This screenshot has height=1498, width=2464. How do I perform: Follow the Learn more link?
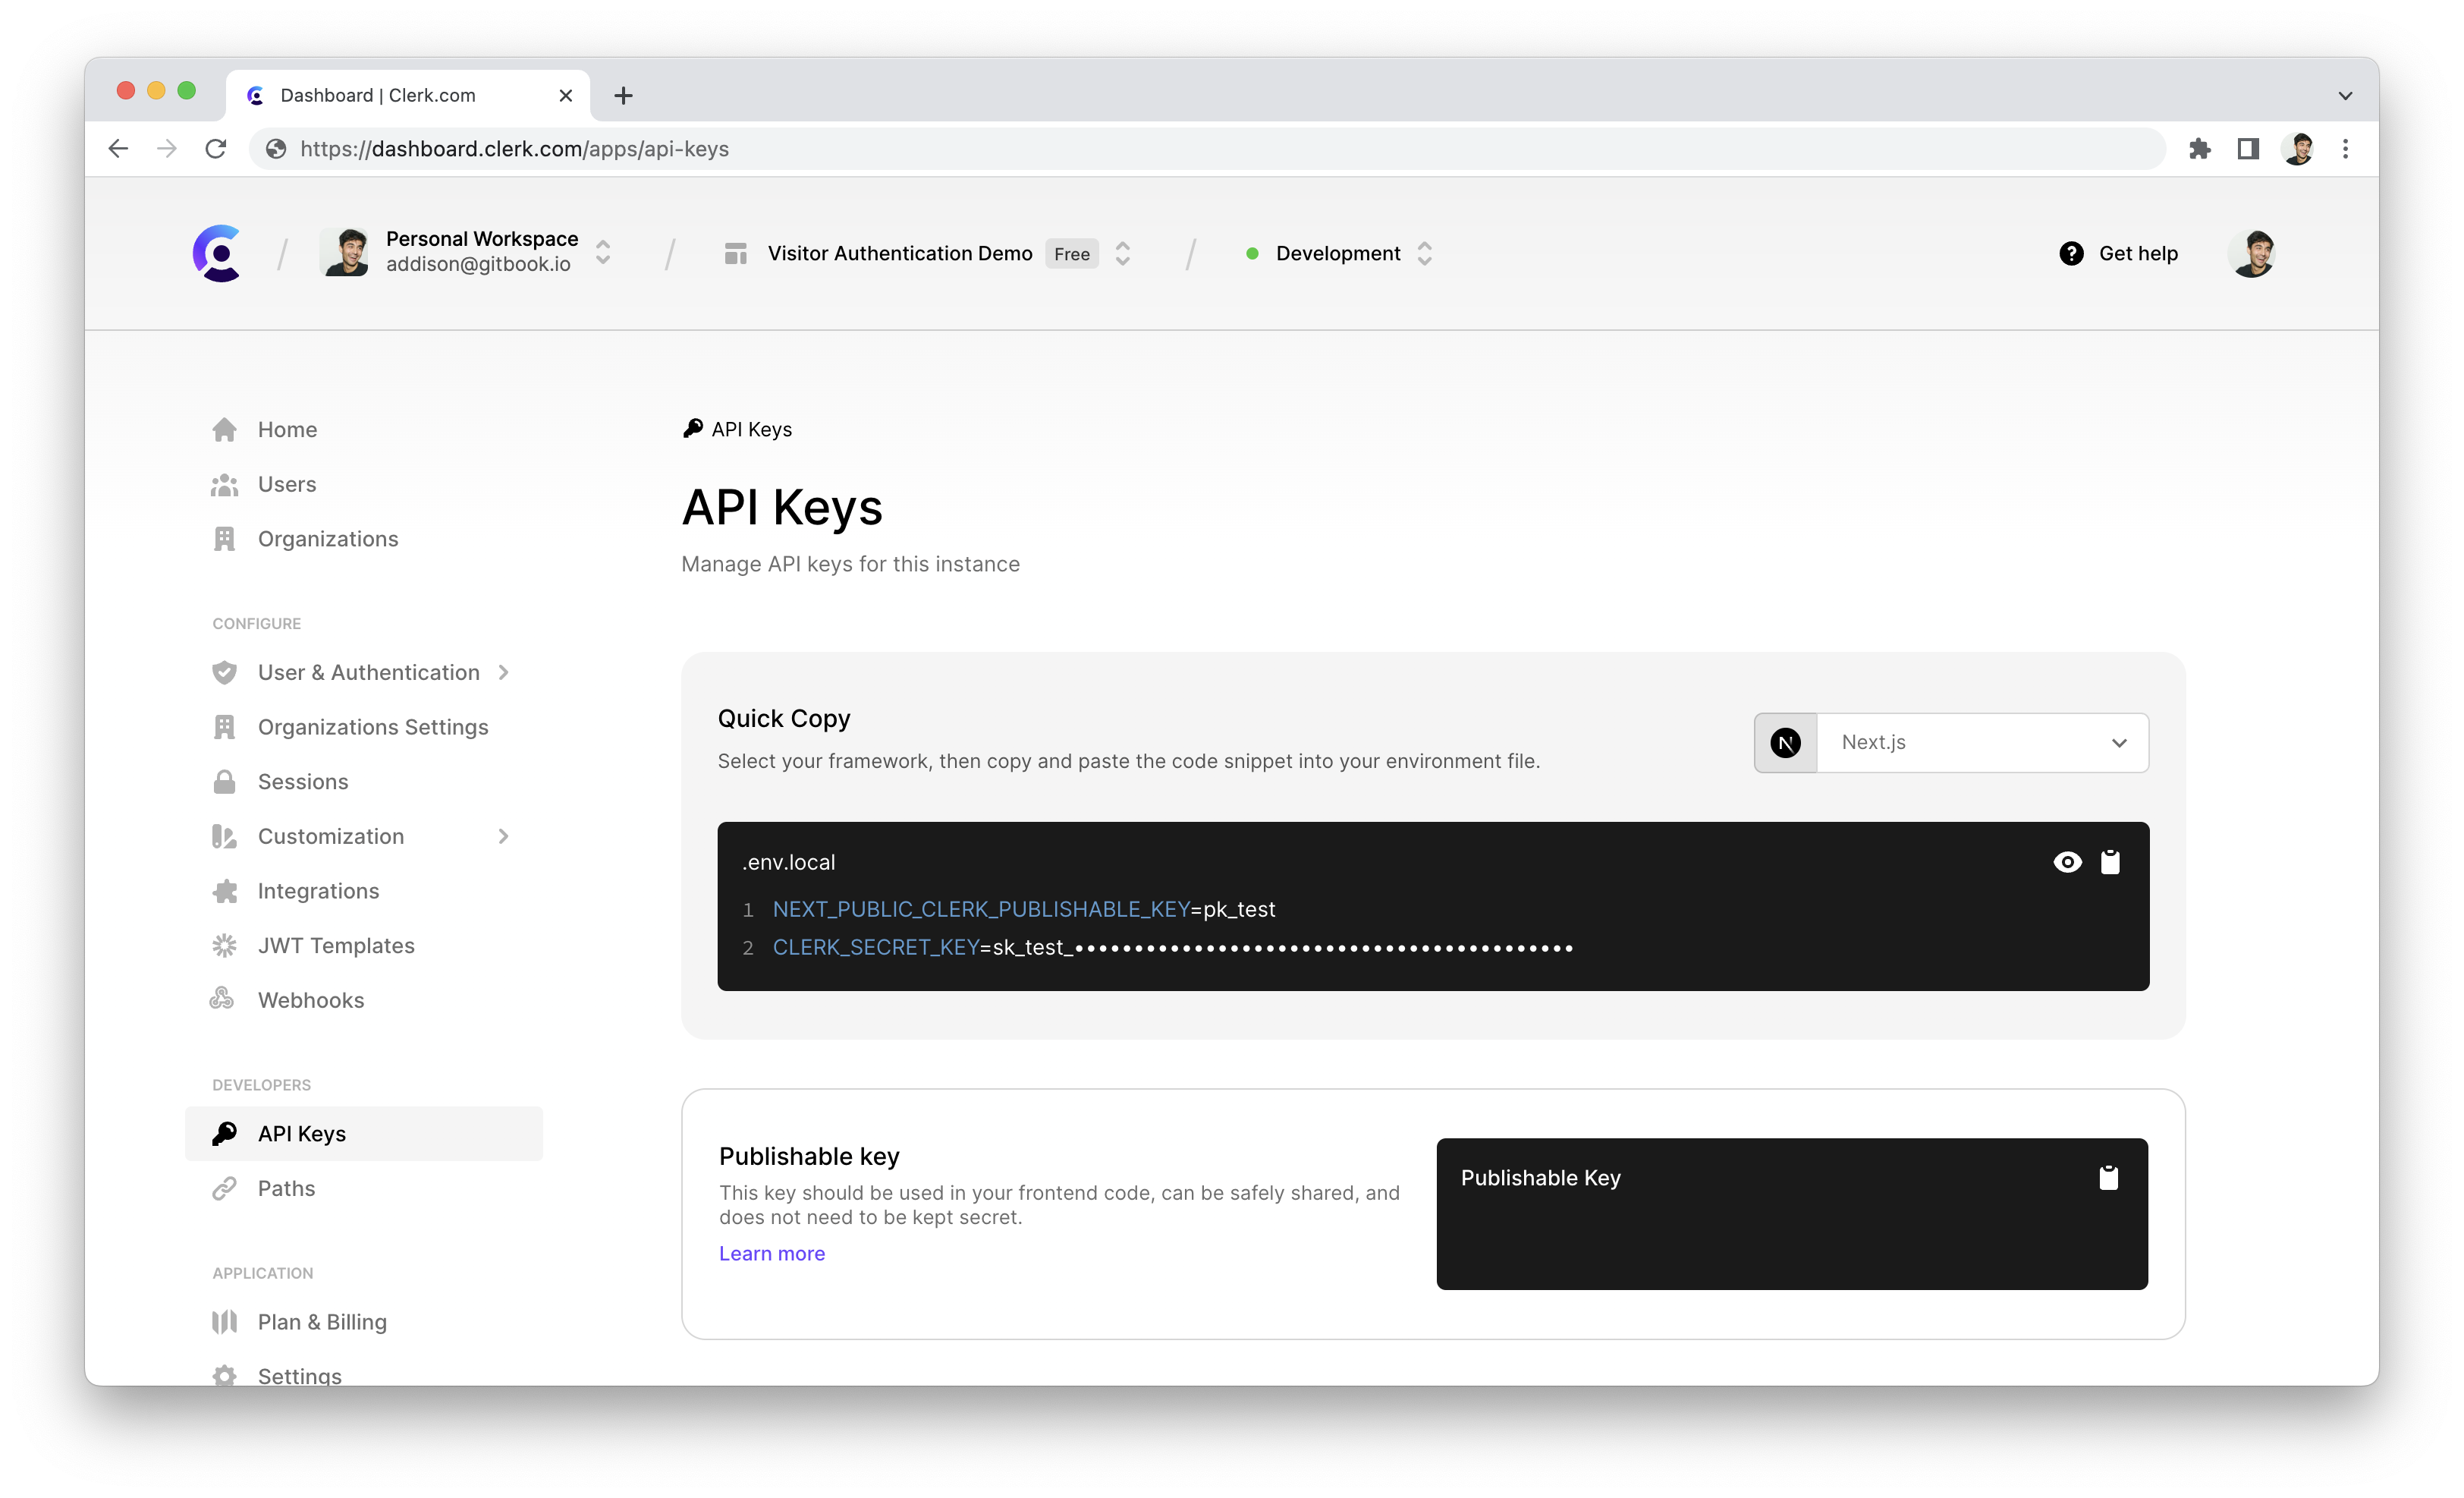click(771, 1253)
